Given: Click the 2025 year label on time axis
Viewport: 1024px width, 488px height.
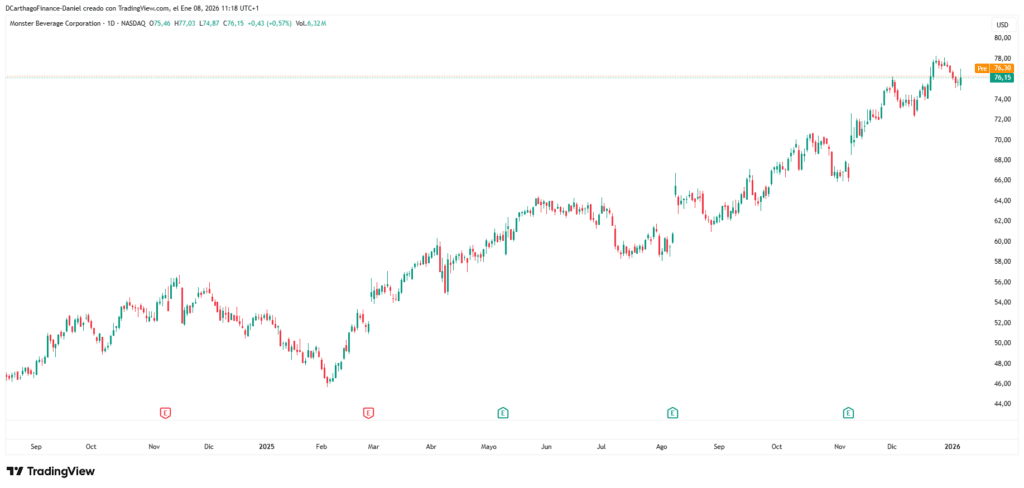Looking at the screenshot, I should click(x=266, y=447).
